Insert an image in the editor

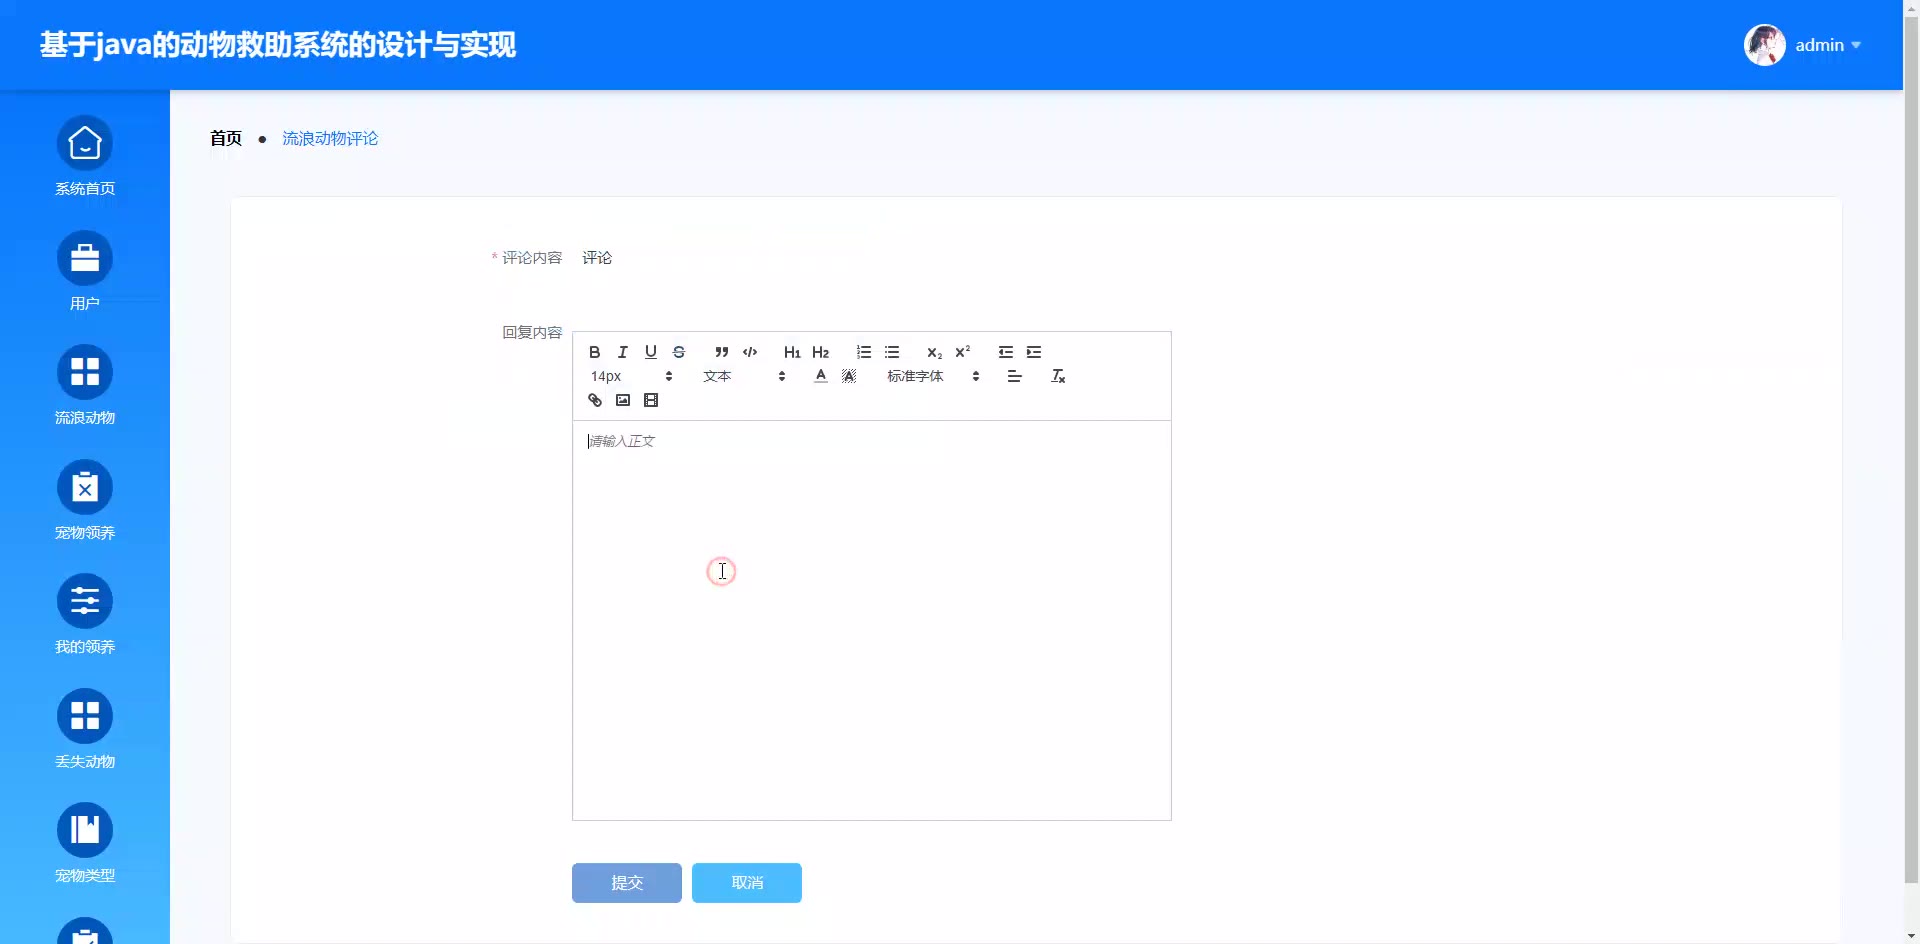[622, 400]
